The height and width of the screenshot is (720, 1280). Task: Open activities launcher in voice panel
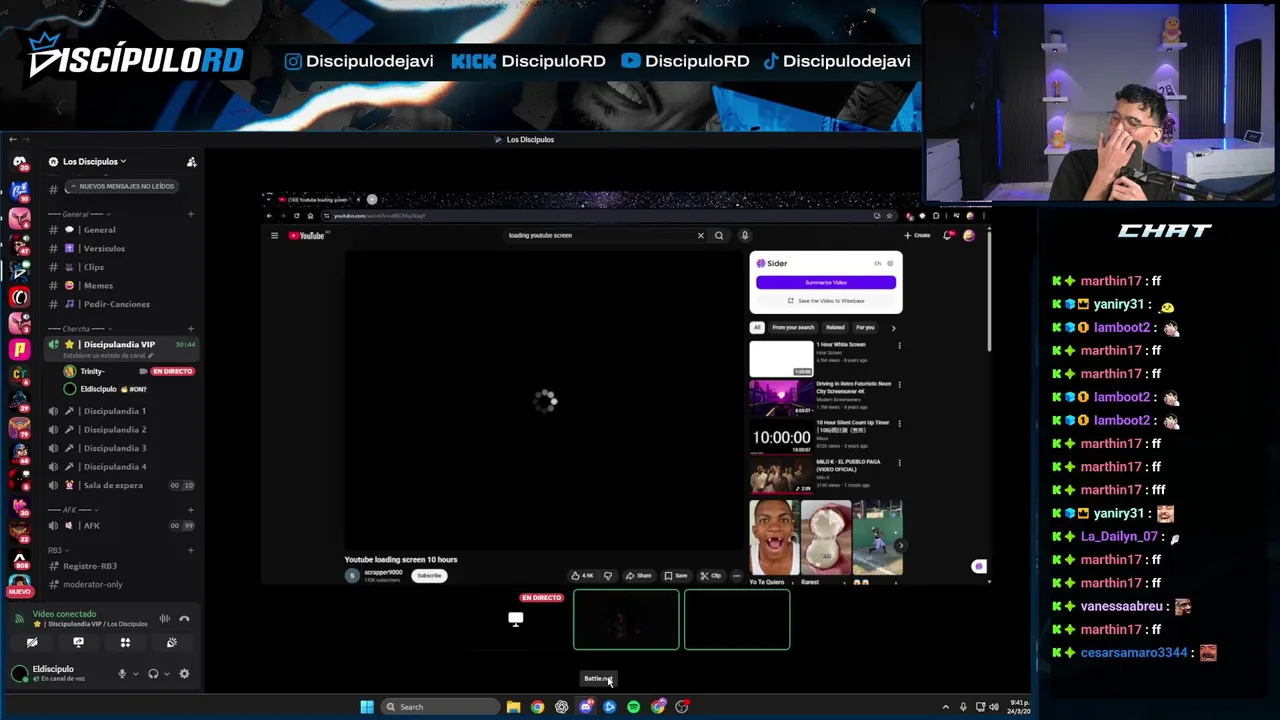pos(125,643)
